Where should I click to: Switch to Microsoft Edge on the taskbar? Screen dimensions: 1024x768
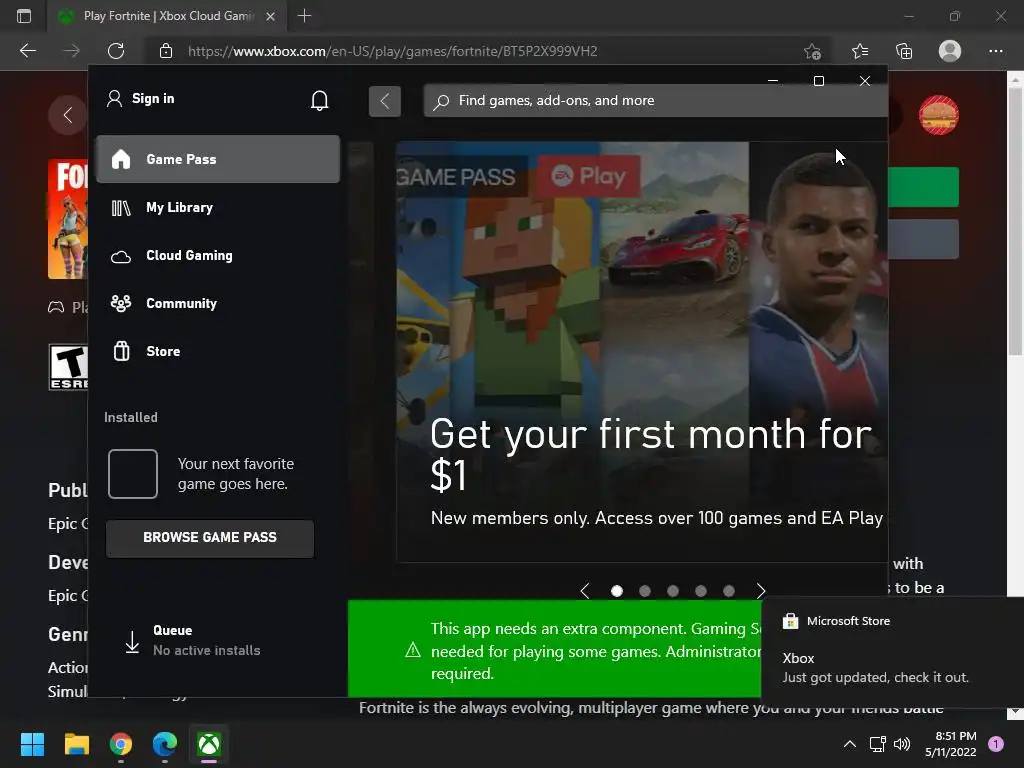click(x=165, y=744)
